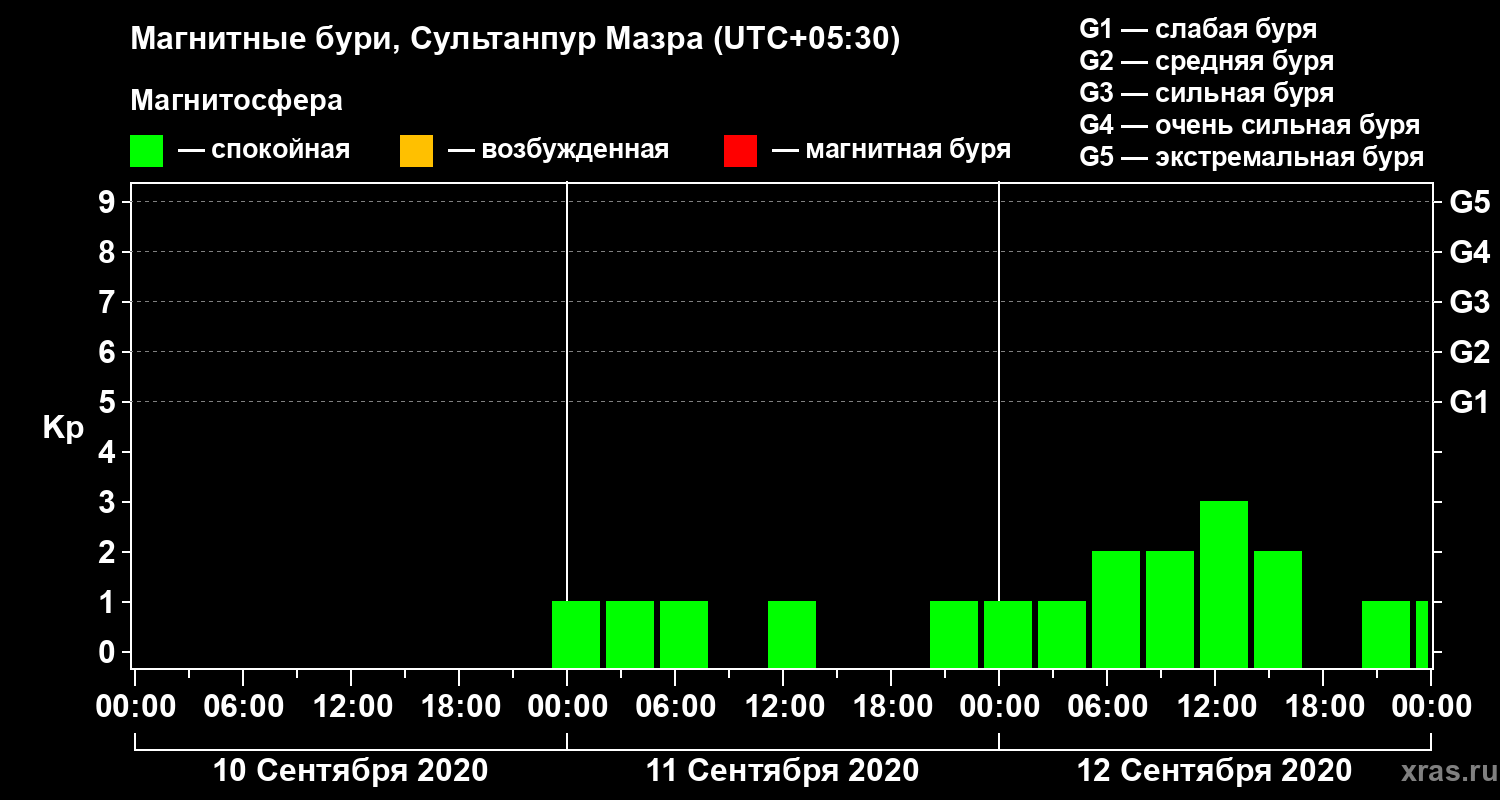Click the 'G4 — очень сильная буря' legend line
The height and width of the screenshot is (800, 1500).
coord(1250,125)
